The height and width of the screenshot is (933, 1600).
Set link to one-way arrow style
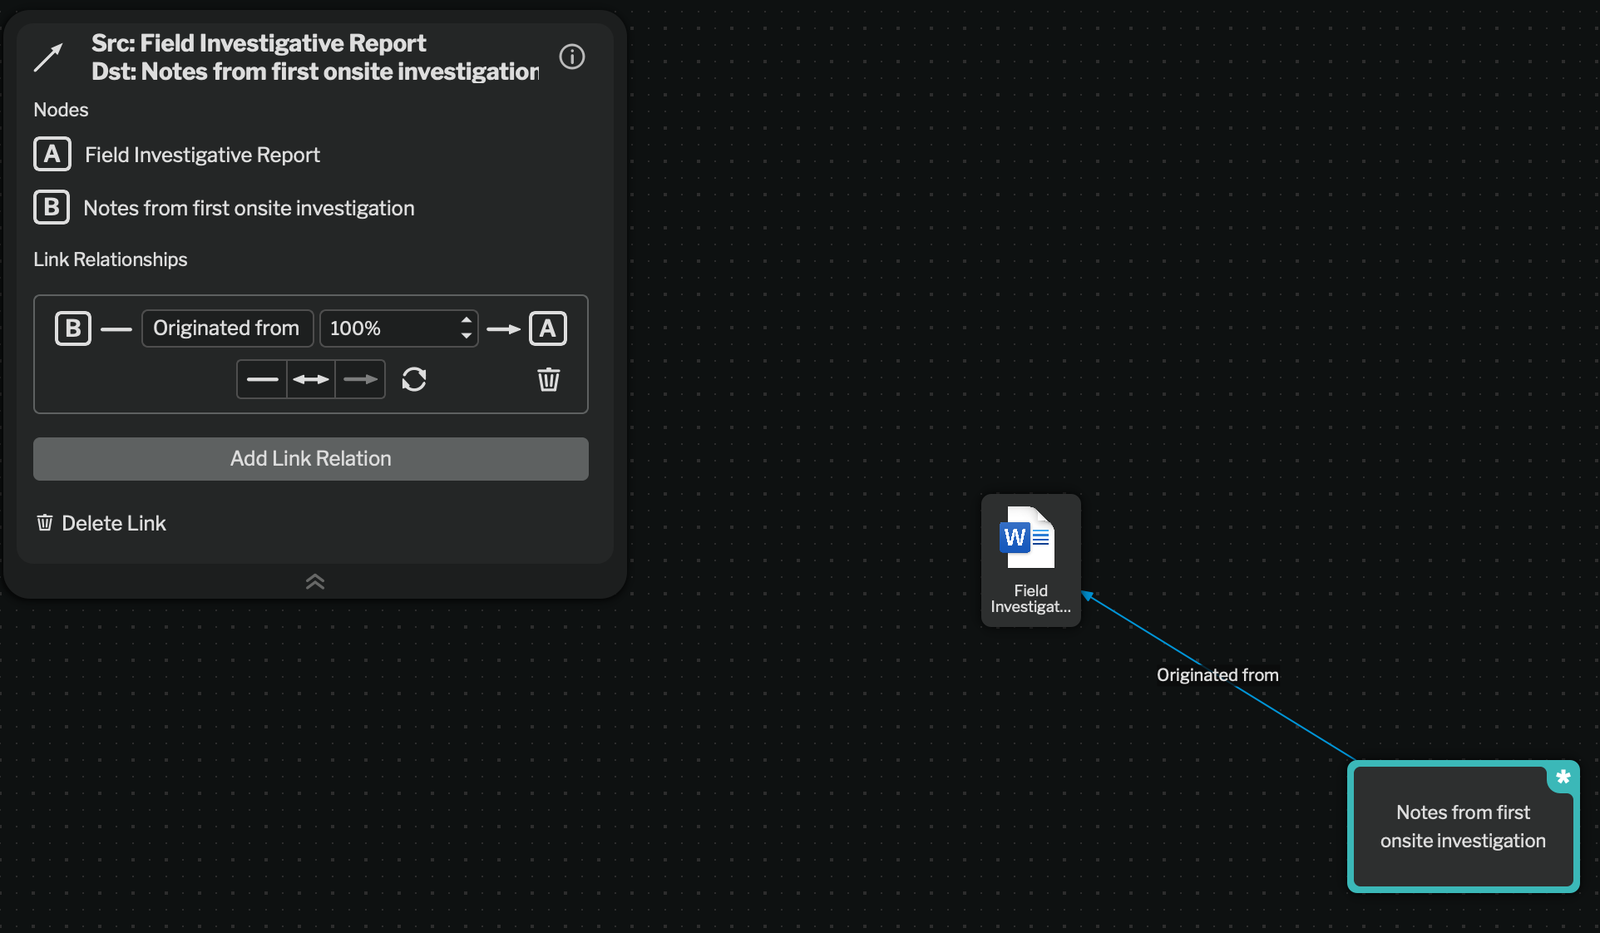(x=360, y=379)
